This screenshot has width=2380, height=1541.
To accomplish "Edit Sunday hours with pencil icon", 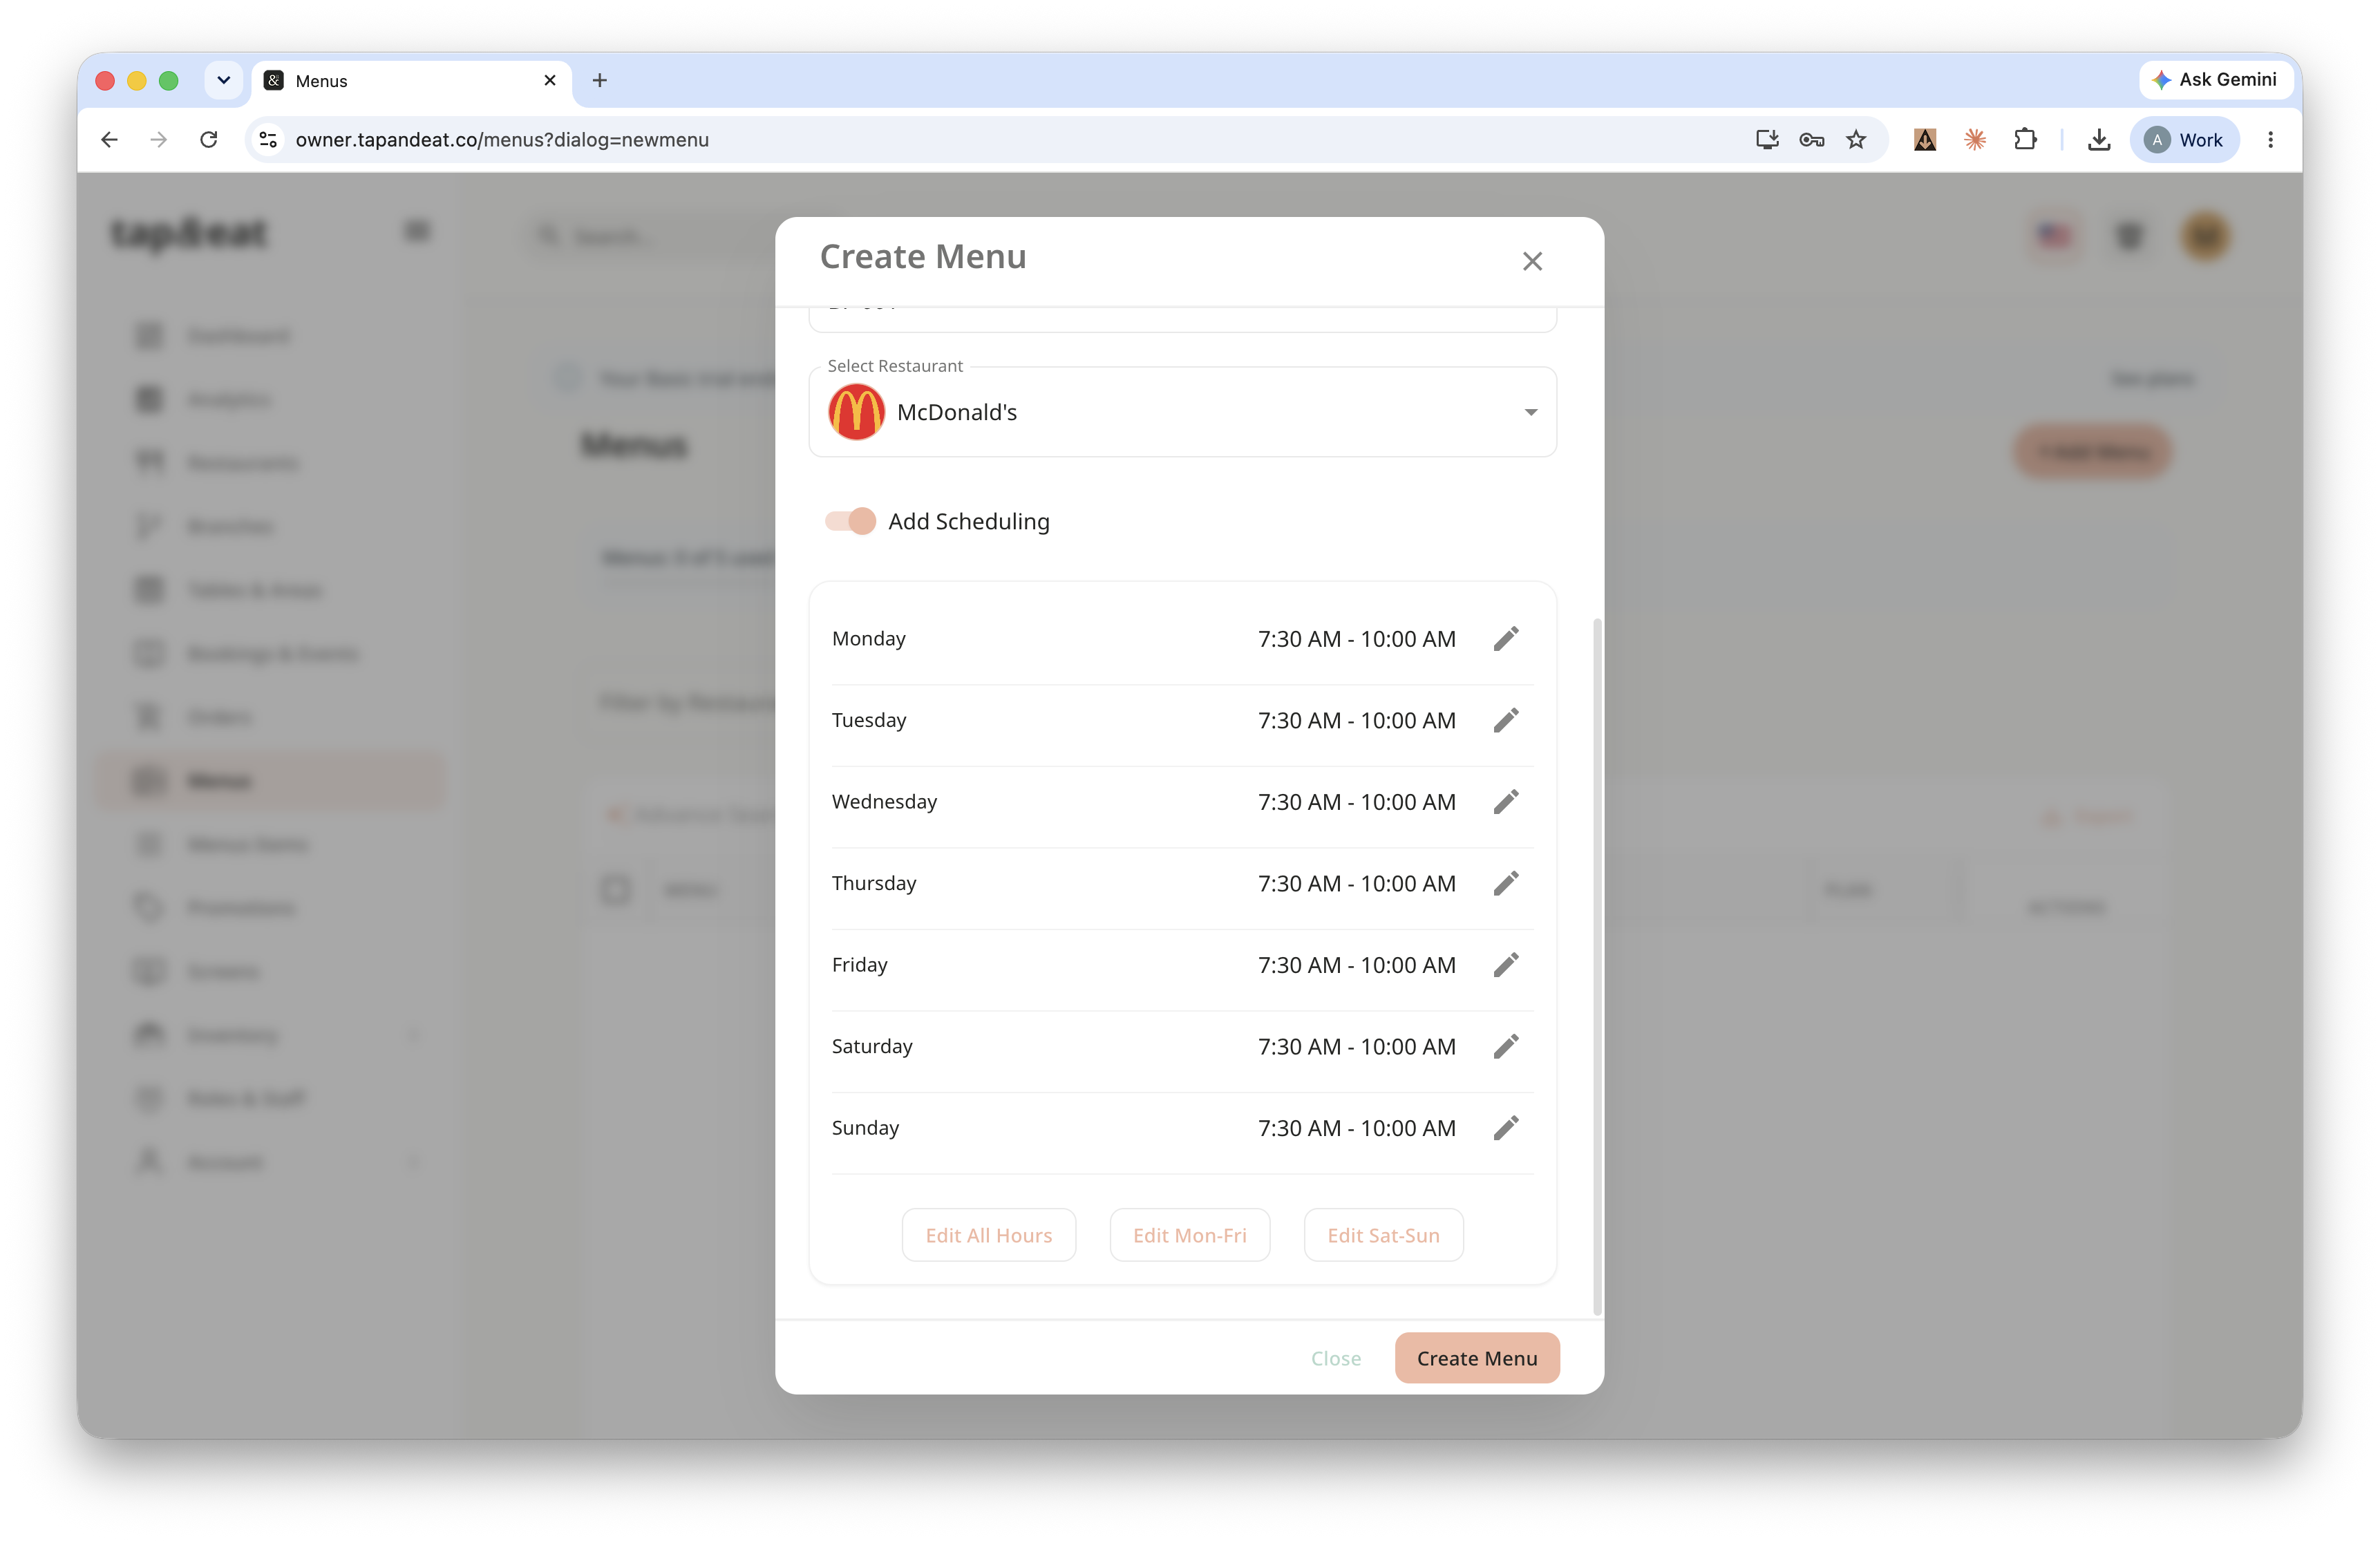I will point(1506,1128).
